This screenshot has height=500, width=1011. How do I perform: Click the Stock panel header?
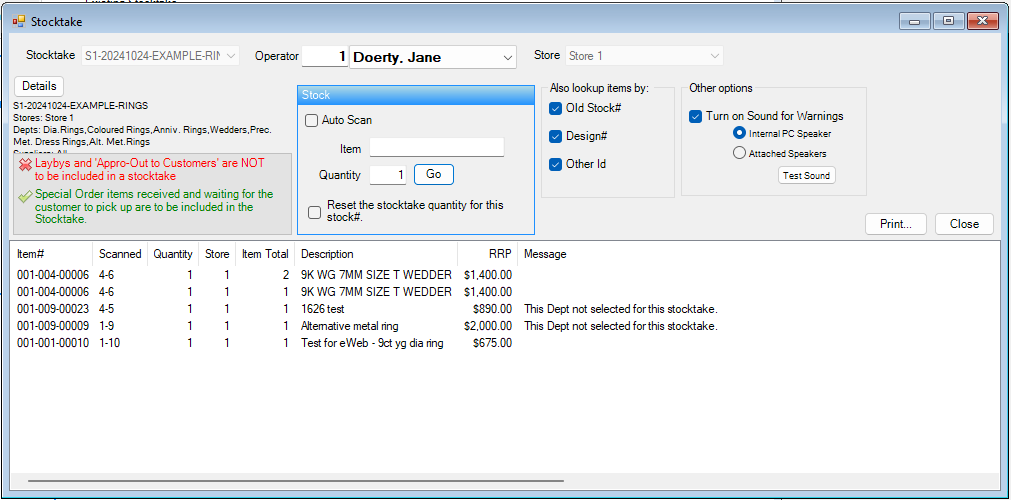pos(416,95)
